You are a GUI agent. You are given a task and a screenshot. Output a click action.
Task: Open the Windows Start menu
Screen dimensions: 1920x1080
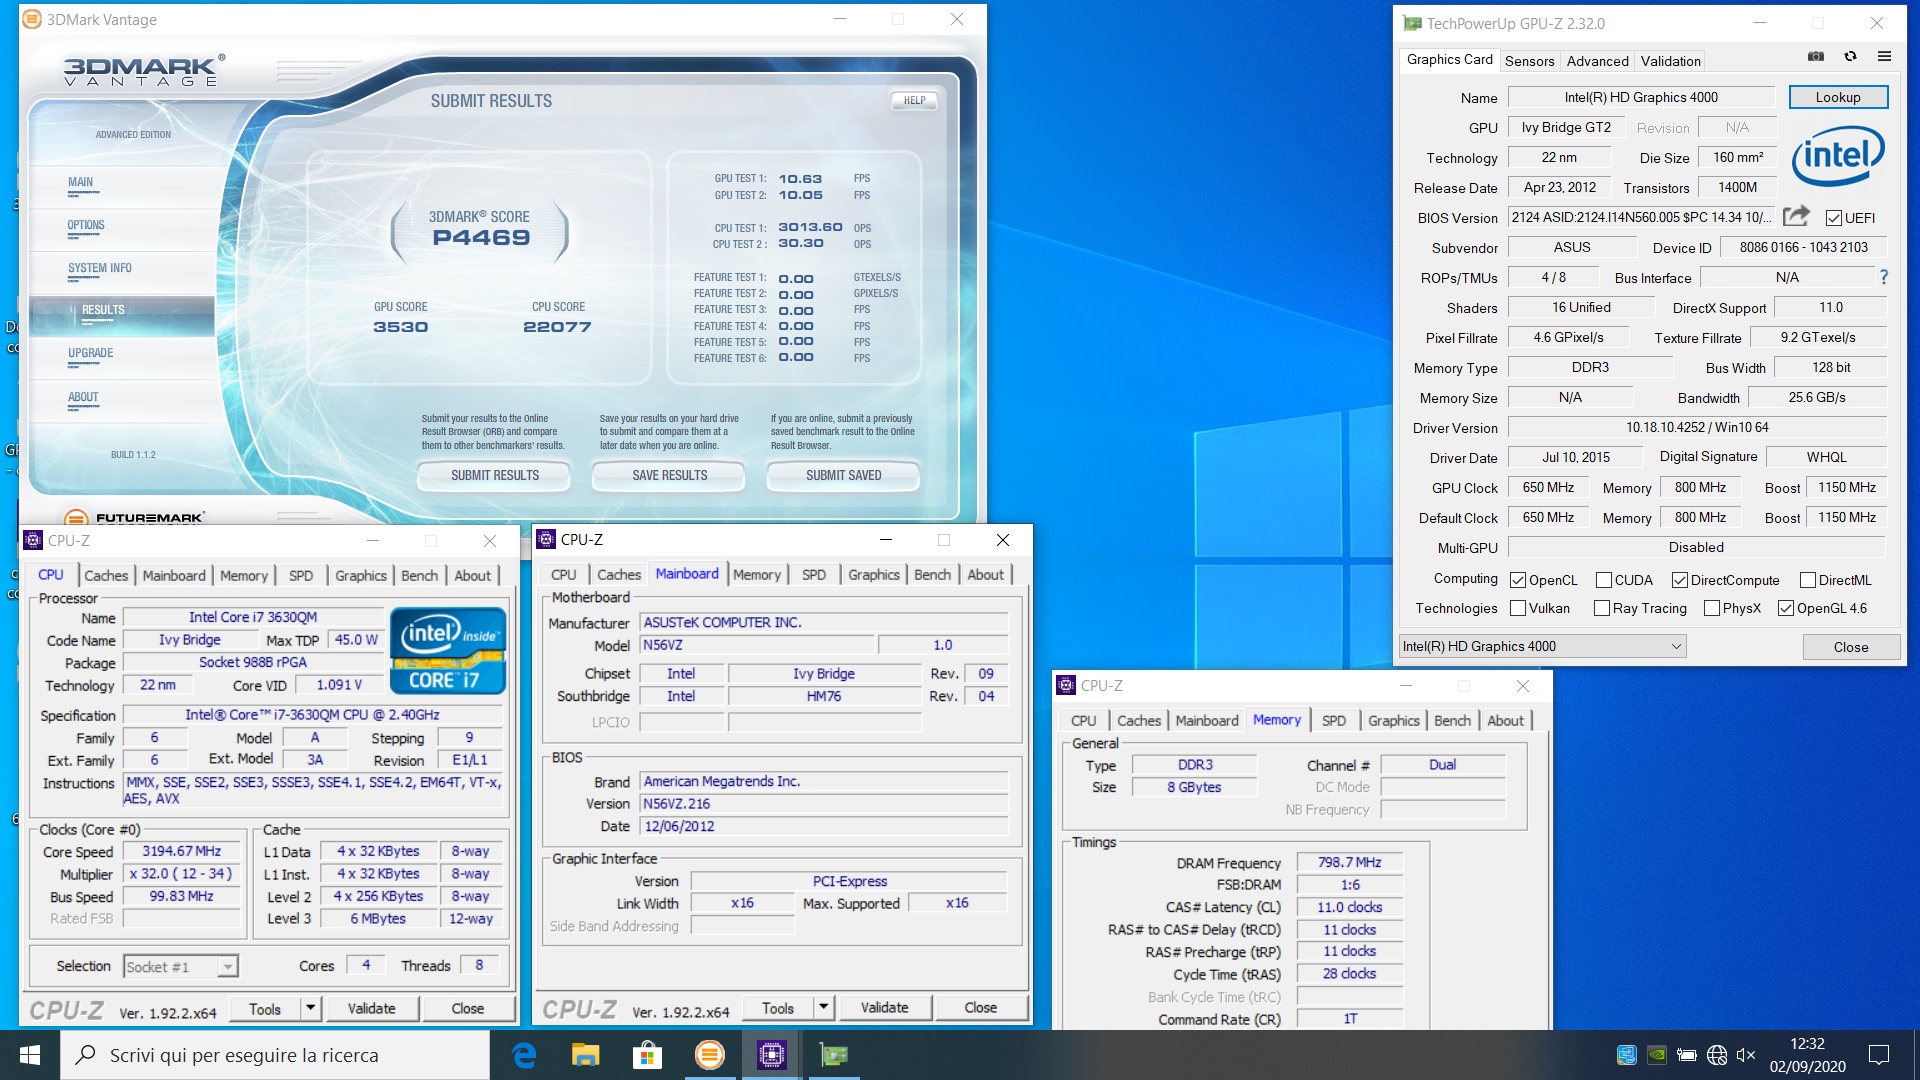(30, 1055)
